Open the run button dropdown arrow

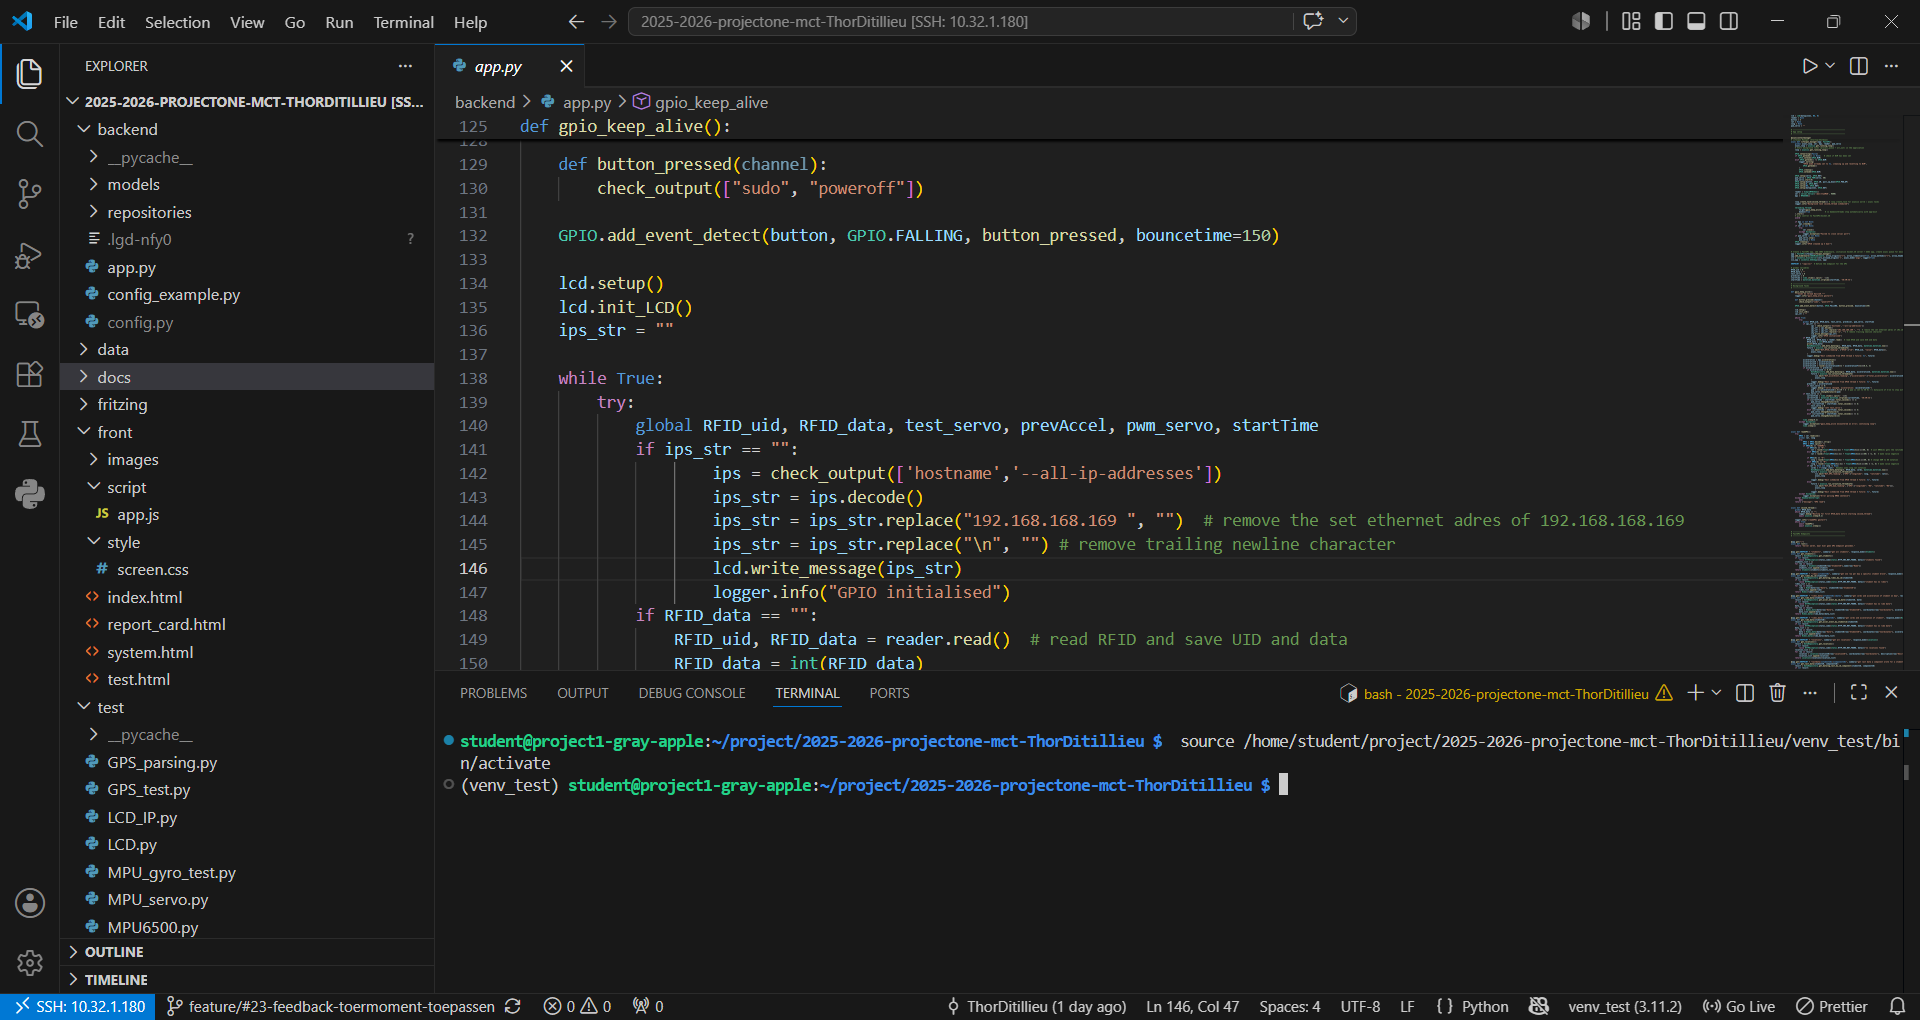(1830, 66)
